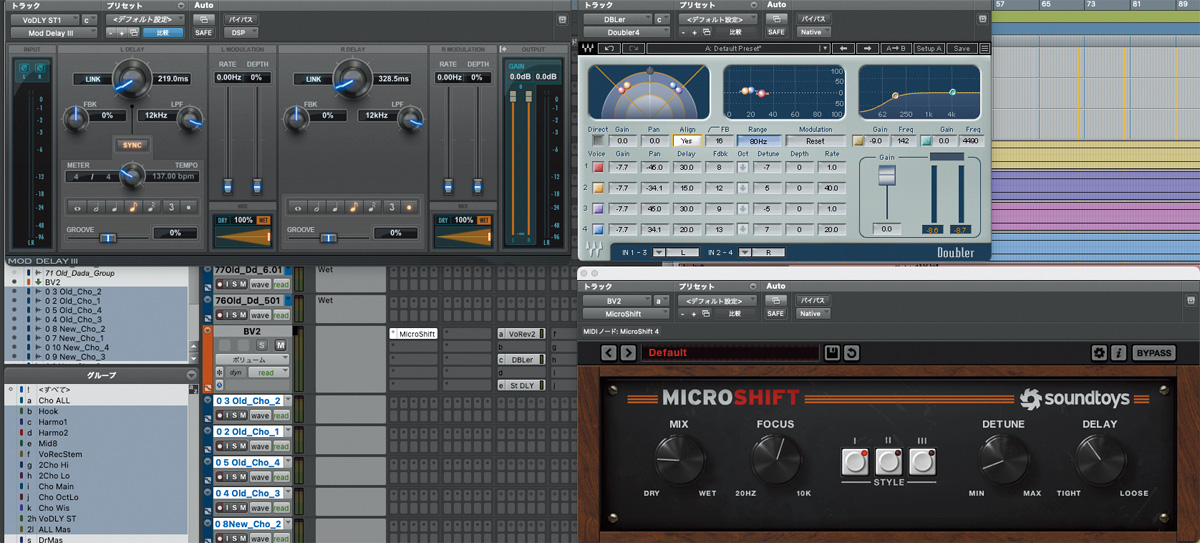
Task: Click L Delay time knob
Action: pos(130,77)
